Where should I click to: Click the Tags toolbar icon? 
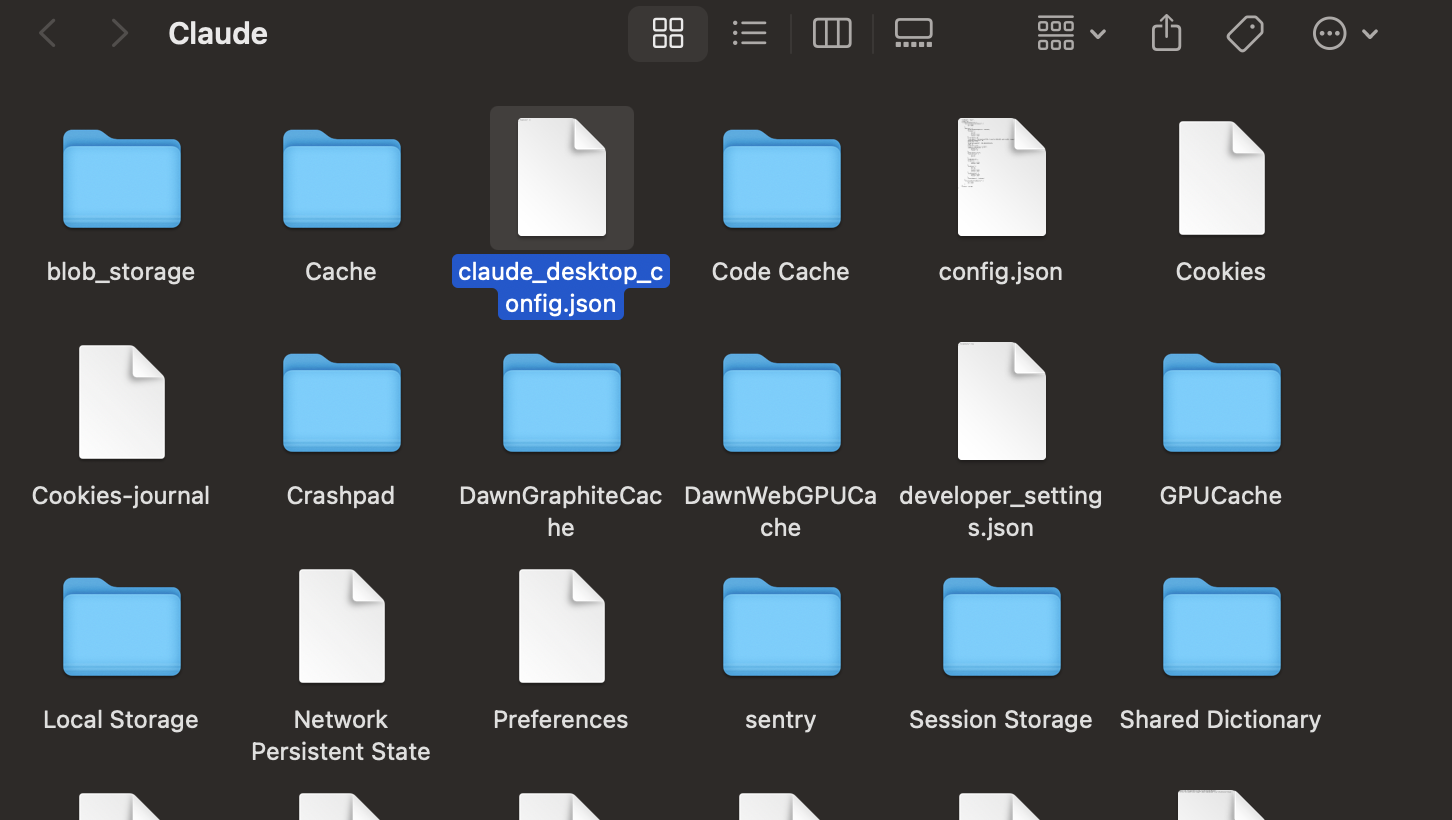point(1245,33)
